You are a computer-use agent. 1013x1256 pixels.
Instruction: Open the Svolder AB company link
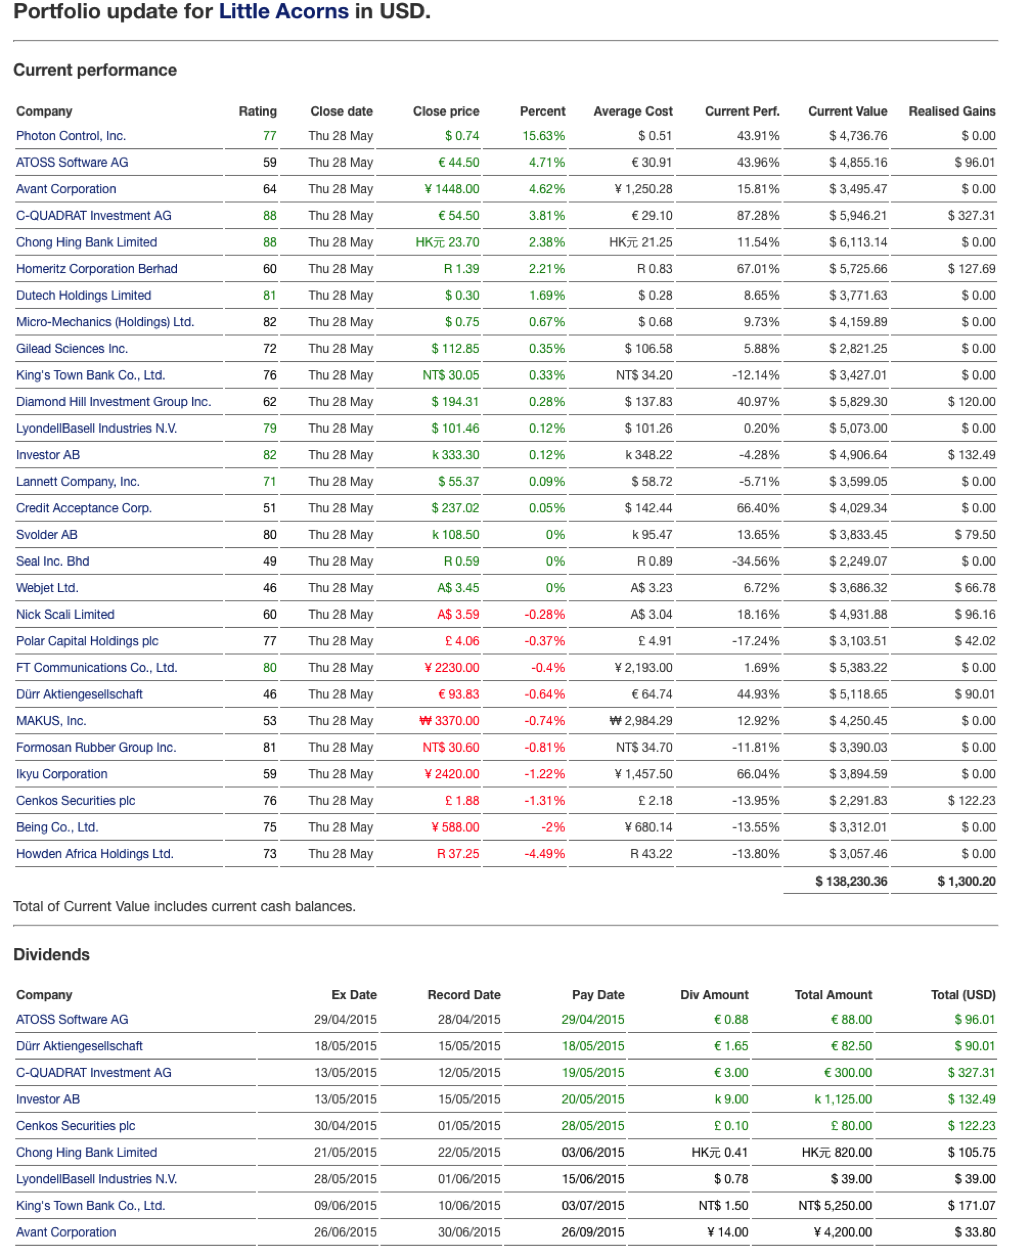tap(47, 535)
